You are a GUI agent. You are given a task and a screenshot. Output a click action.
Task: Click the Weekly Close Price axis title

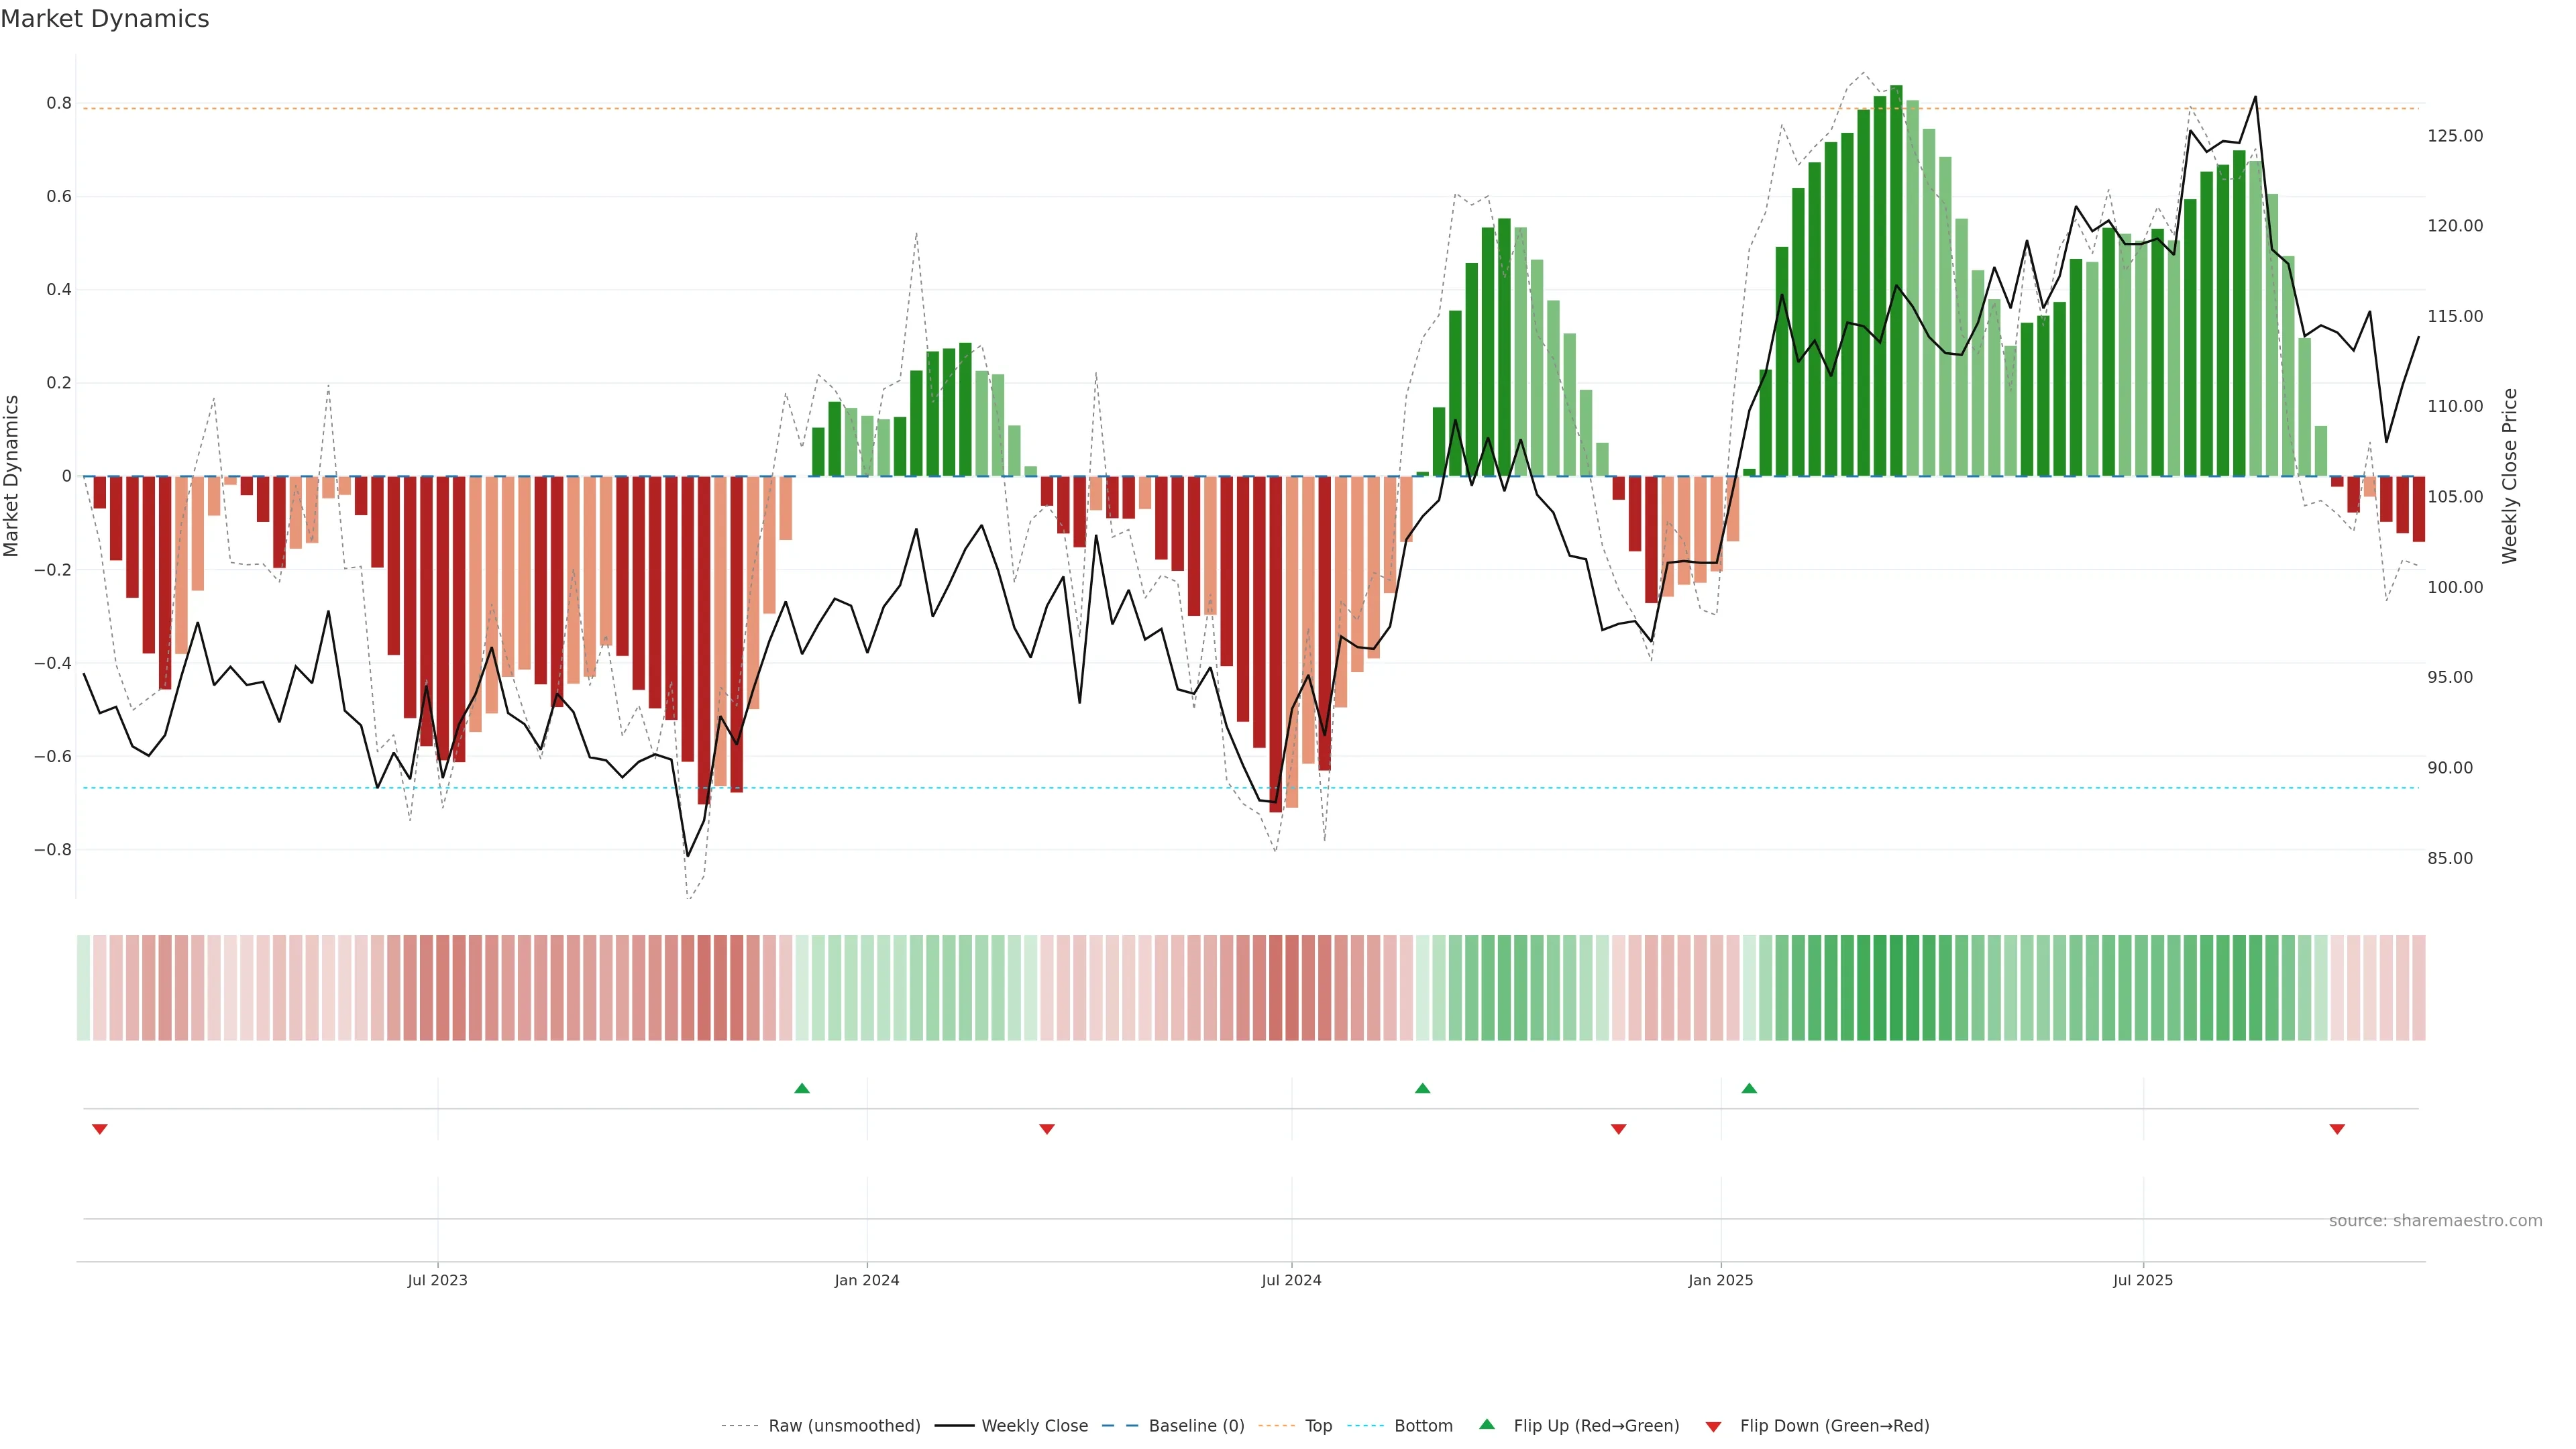2509,476
